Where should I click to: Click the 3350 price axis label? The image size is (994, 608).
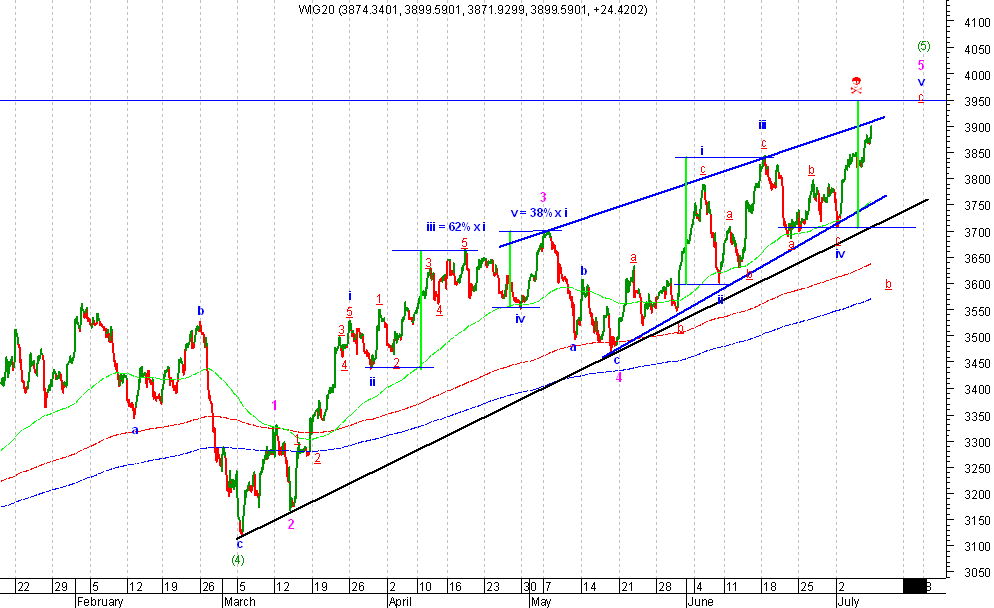tap(976, 416)
